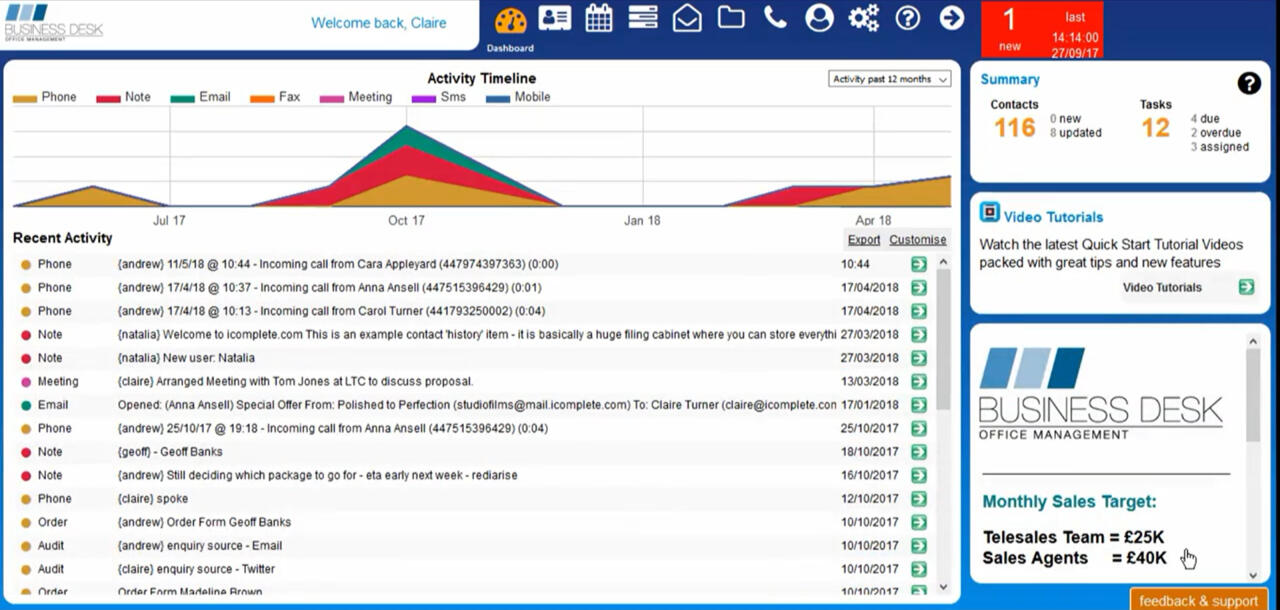Click the feedback & support button
The height and width of the screenshot is (610, 1280).
click(1198, 600)
